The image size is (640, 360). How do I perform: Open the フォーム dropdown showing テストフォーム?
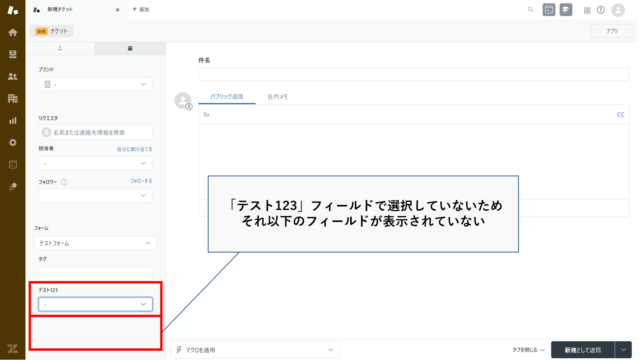pyautogui.click(x=96, y=243)
